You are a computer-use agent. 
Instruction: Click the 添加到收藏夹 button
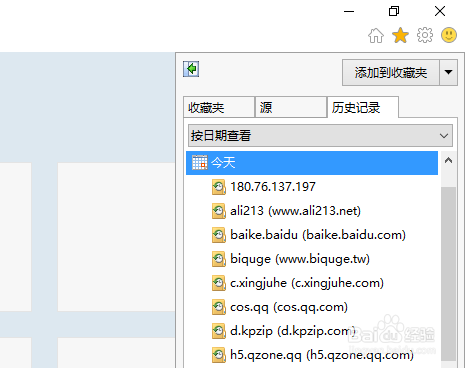[x=391, y=72]
